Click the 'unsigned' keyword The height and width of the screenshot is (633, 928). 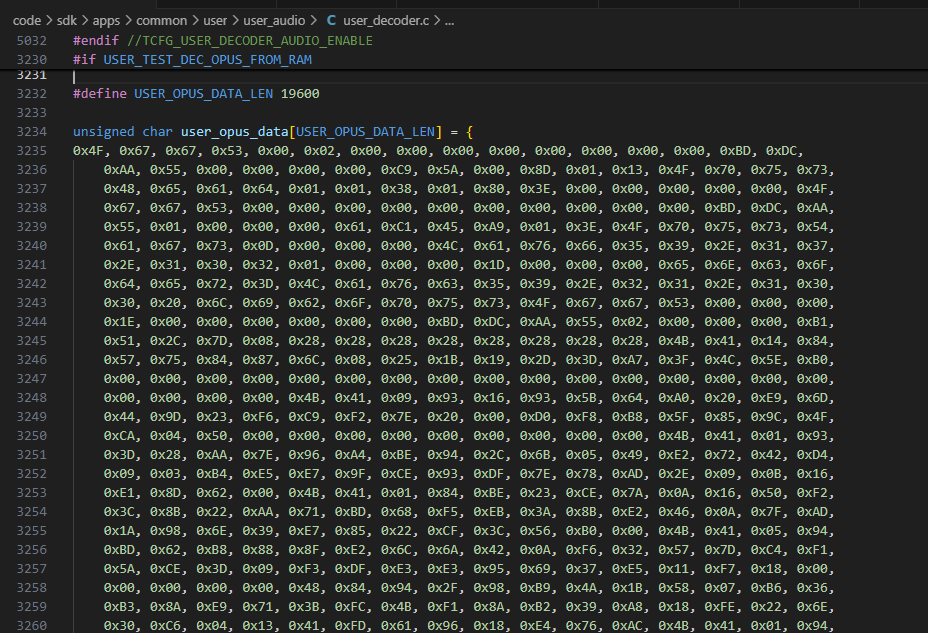click(104, 131)
